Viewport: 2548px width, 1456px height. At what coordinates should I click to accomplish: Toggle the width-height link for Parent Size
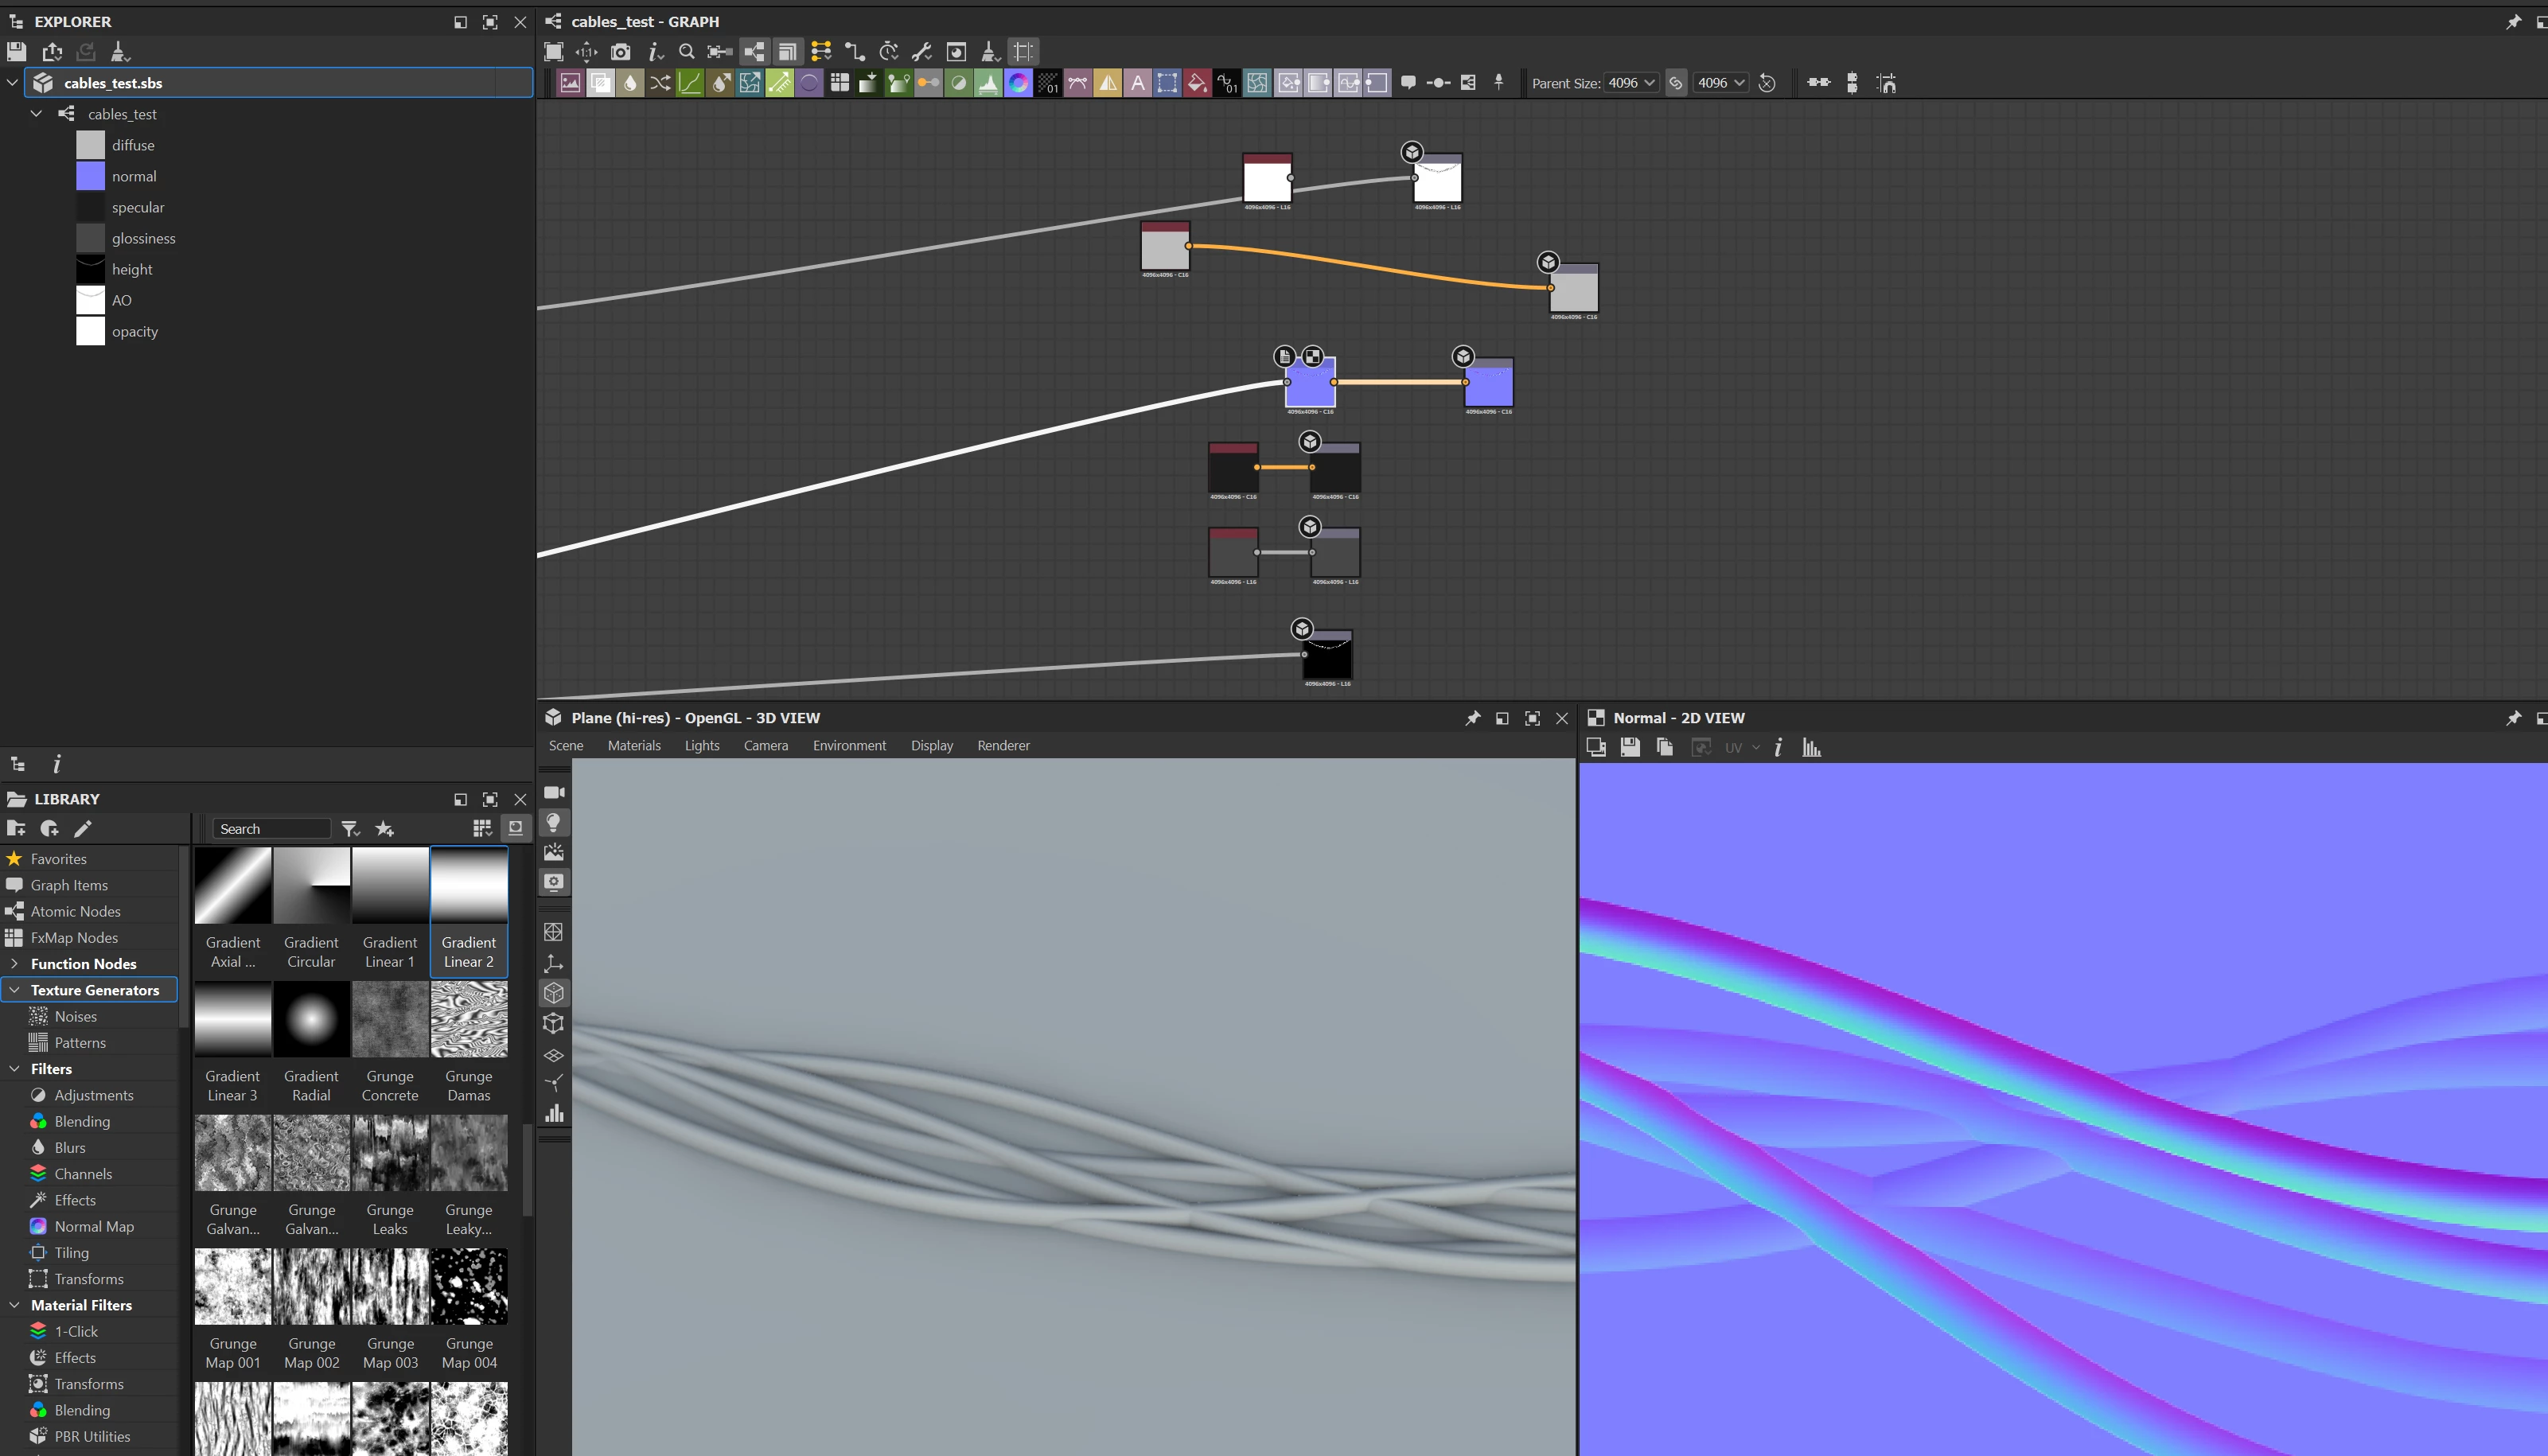pos(1676,83)
